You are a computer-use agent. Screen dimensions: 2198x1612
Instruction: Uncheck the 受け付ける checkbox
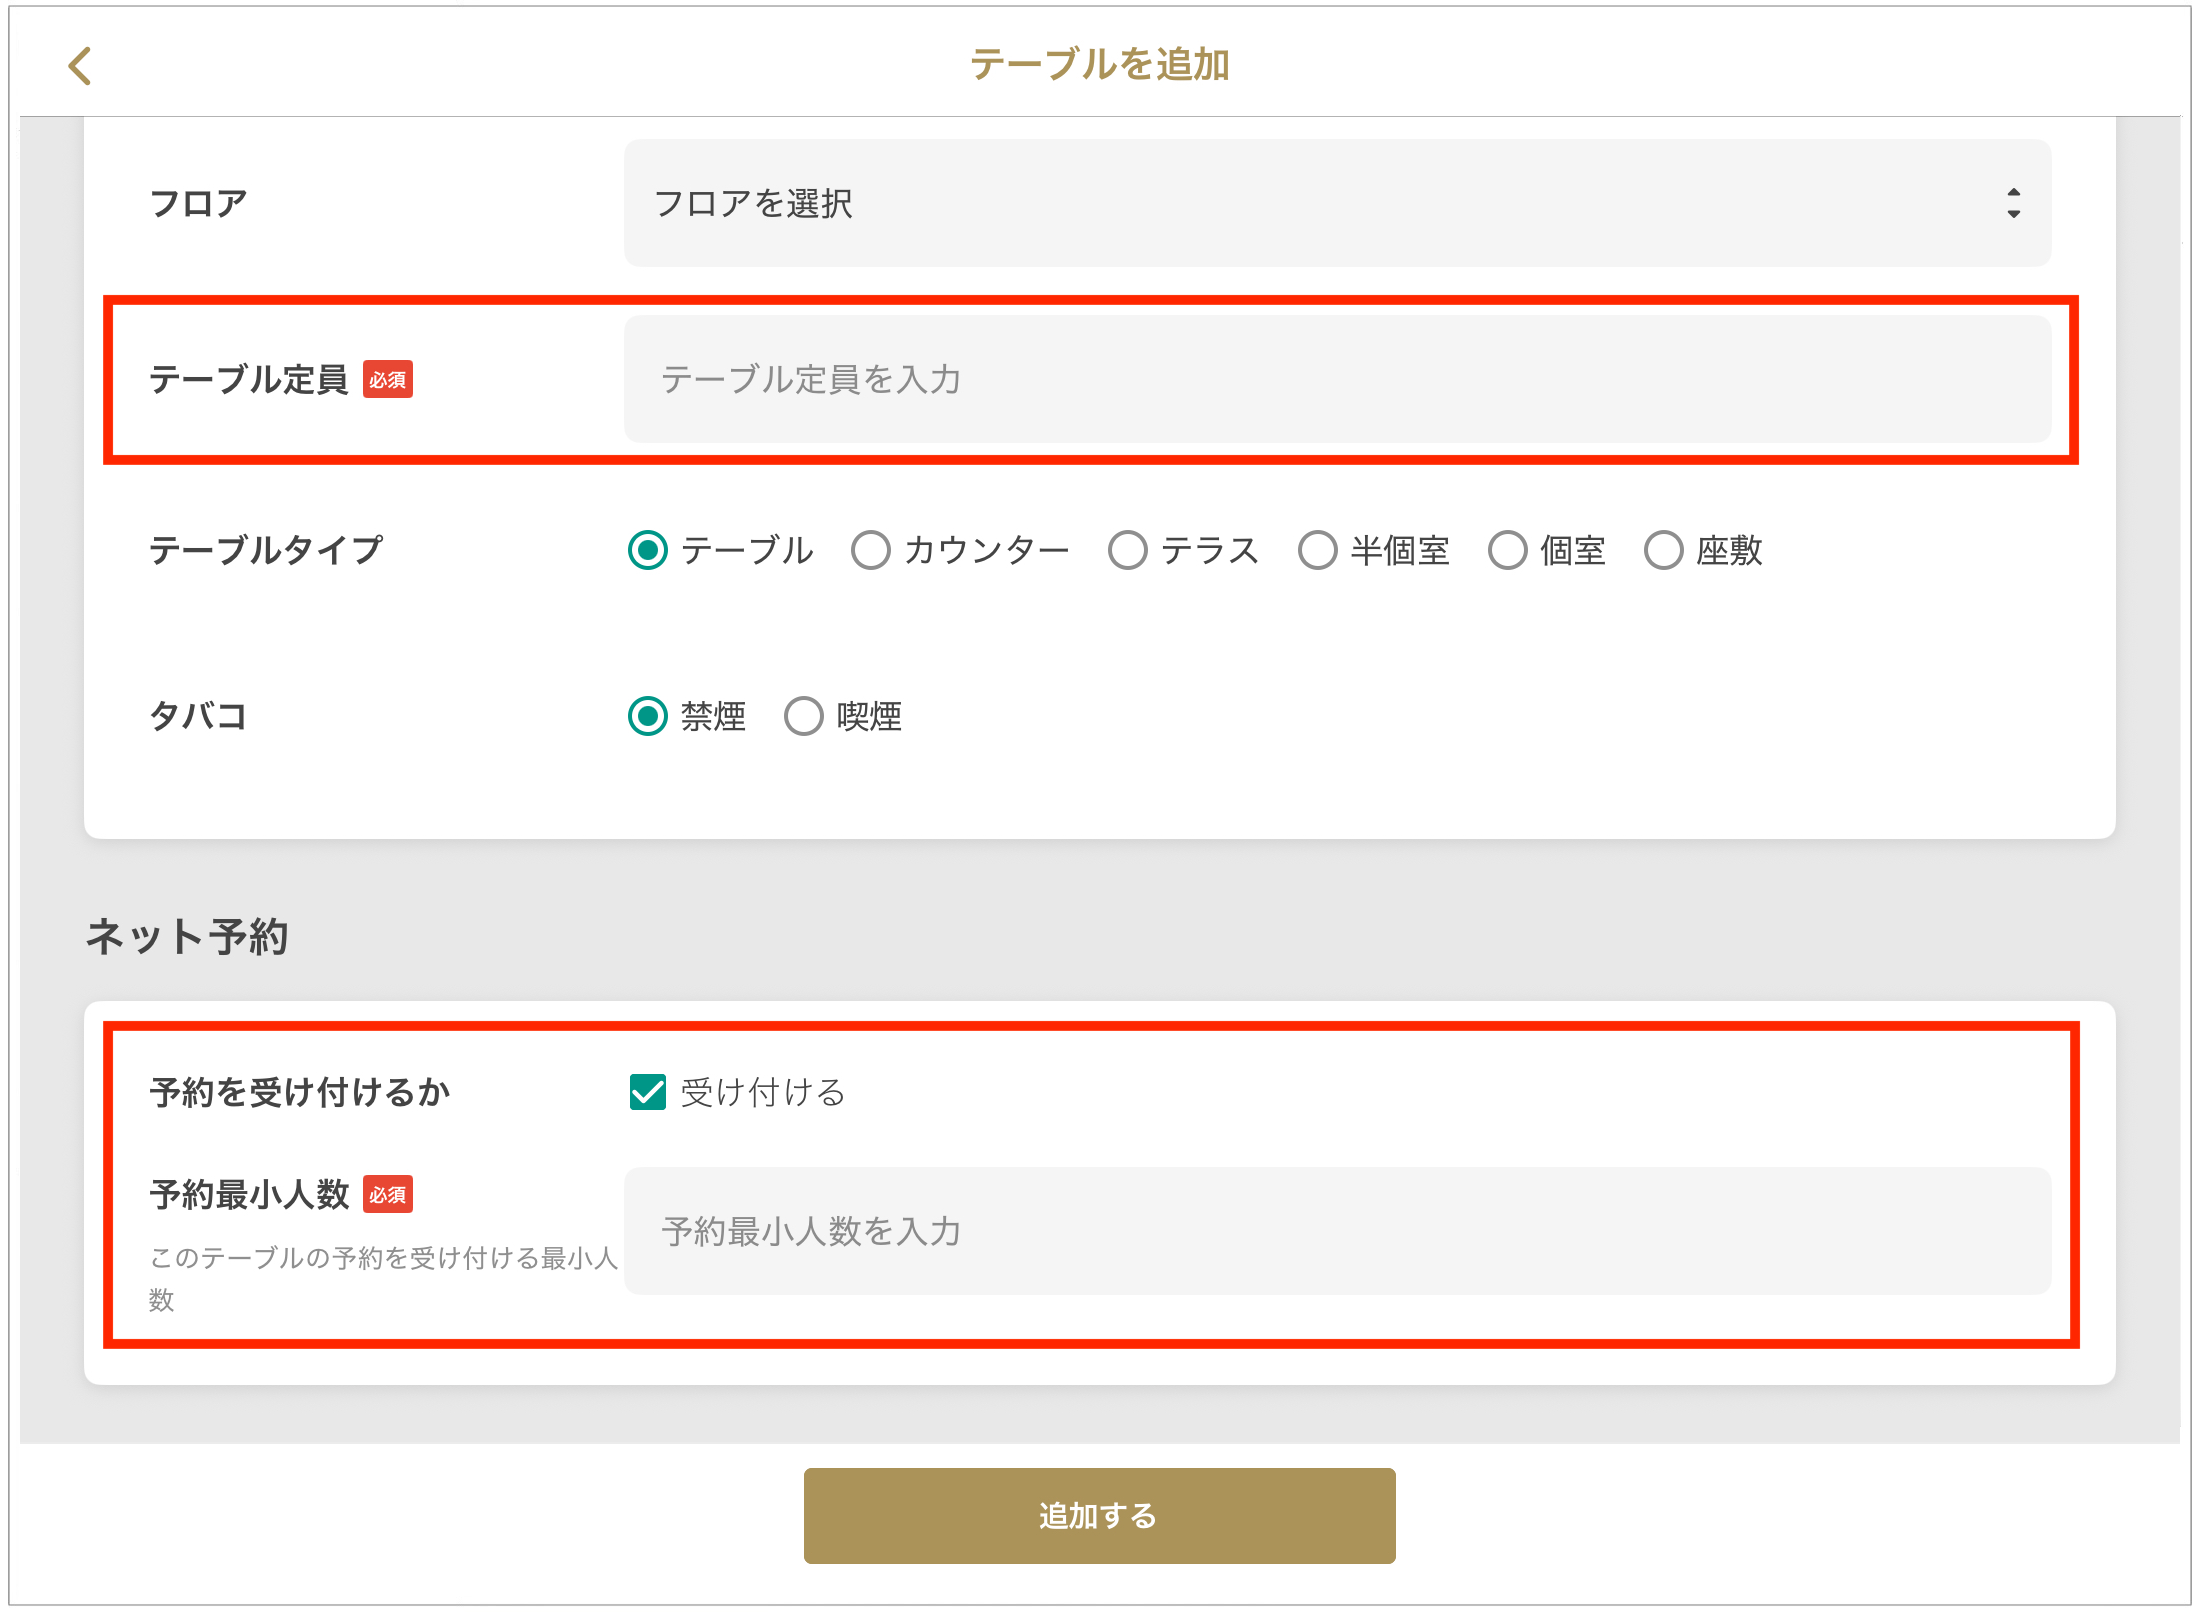[648, 1092]
